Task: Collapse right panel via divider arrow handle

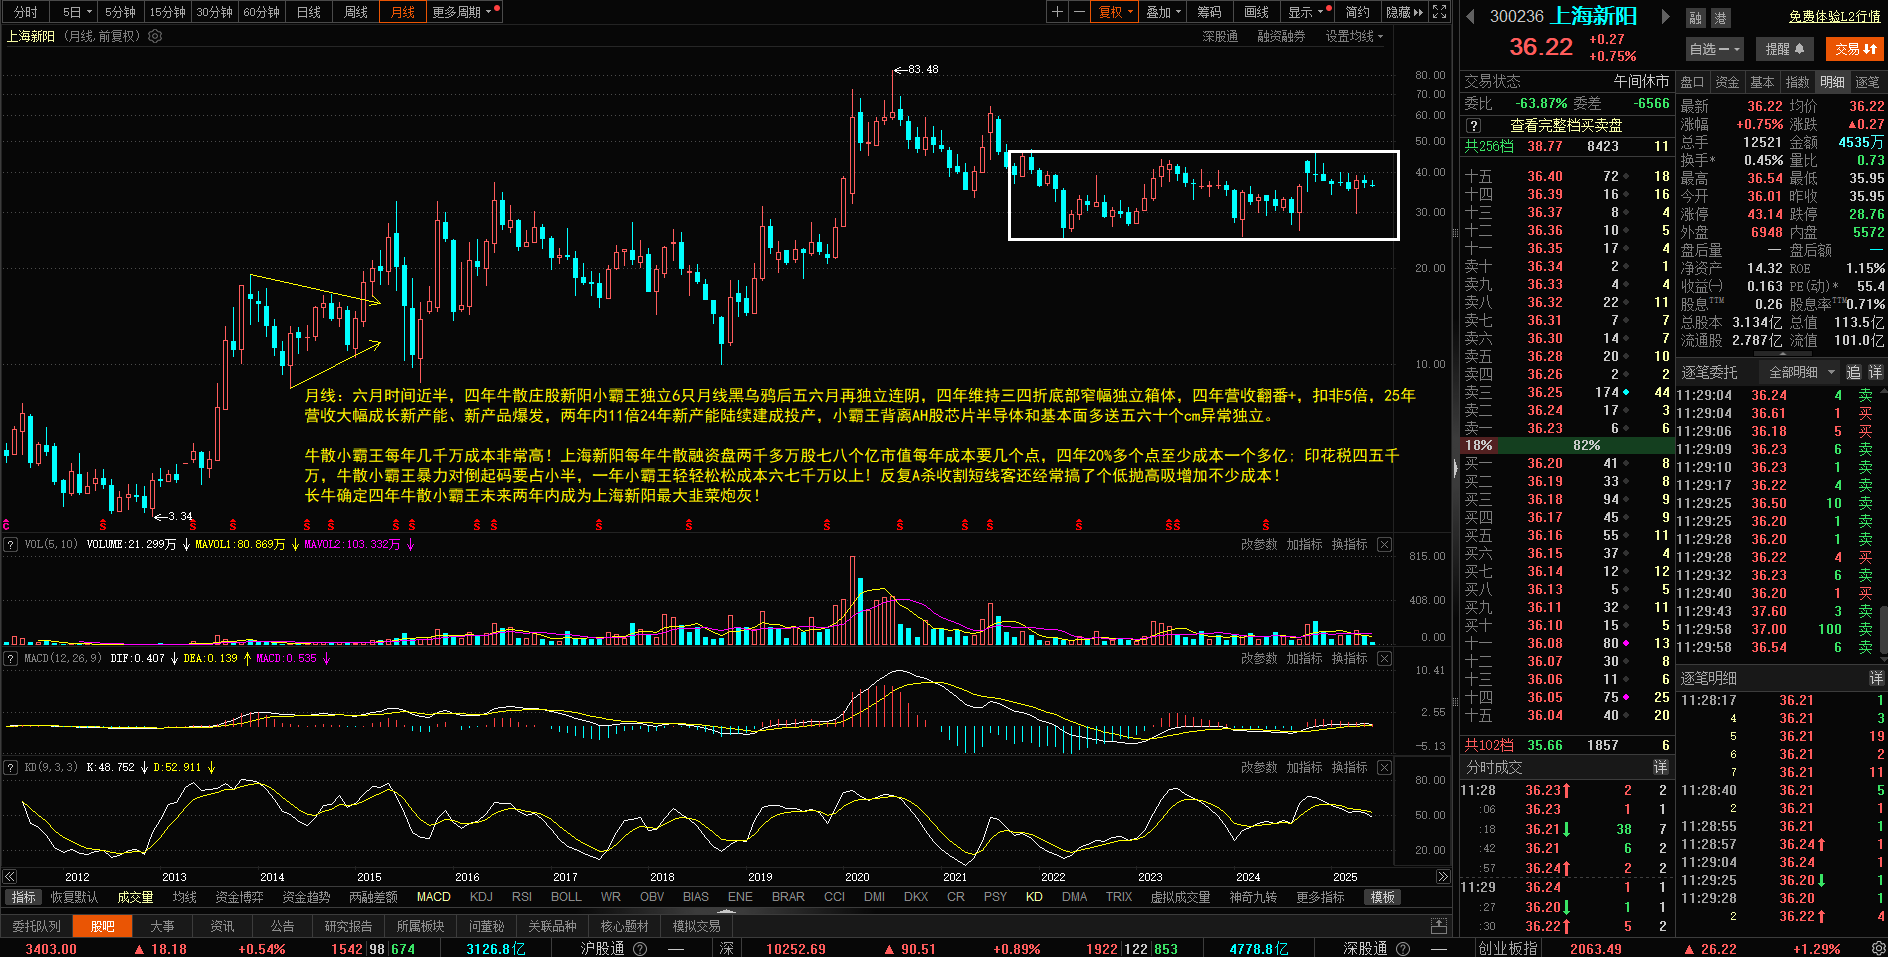Action: point(1455,467)
